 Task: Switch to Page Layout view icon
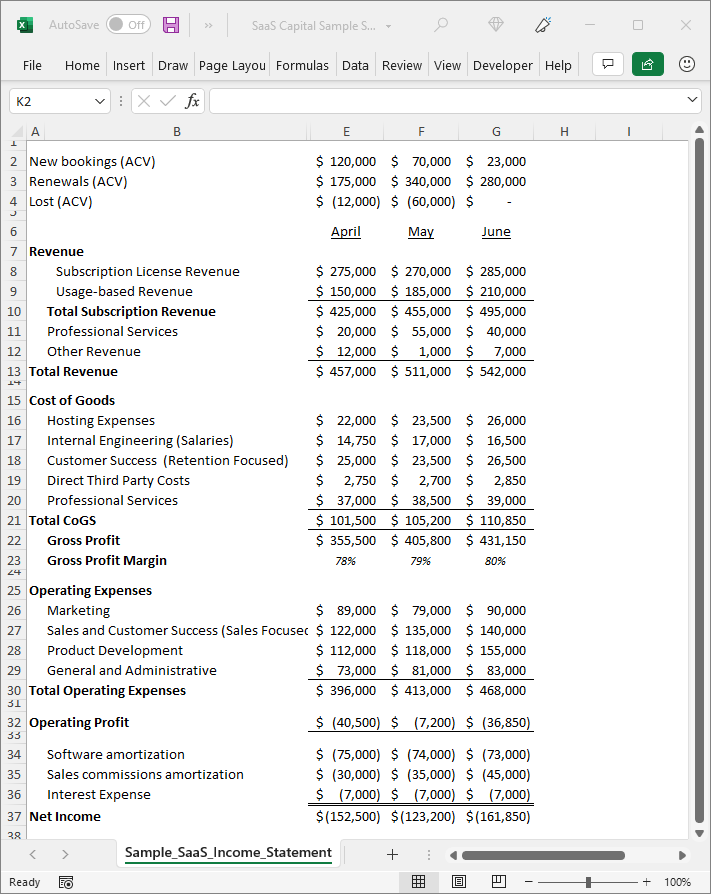[459, 881]
